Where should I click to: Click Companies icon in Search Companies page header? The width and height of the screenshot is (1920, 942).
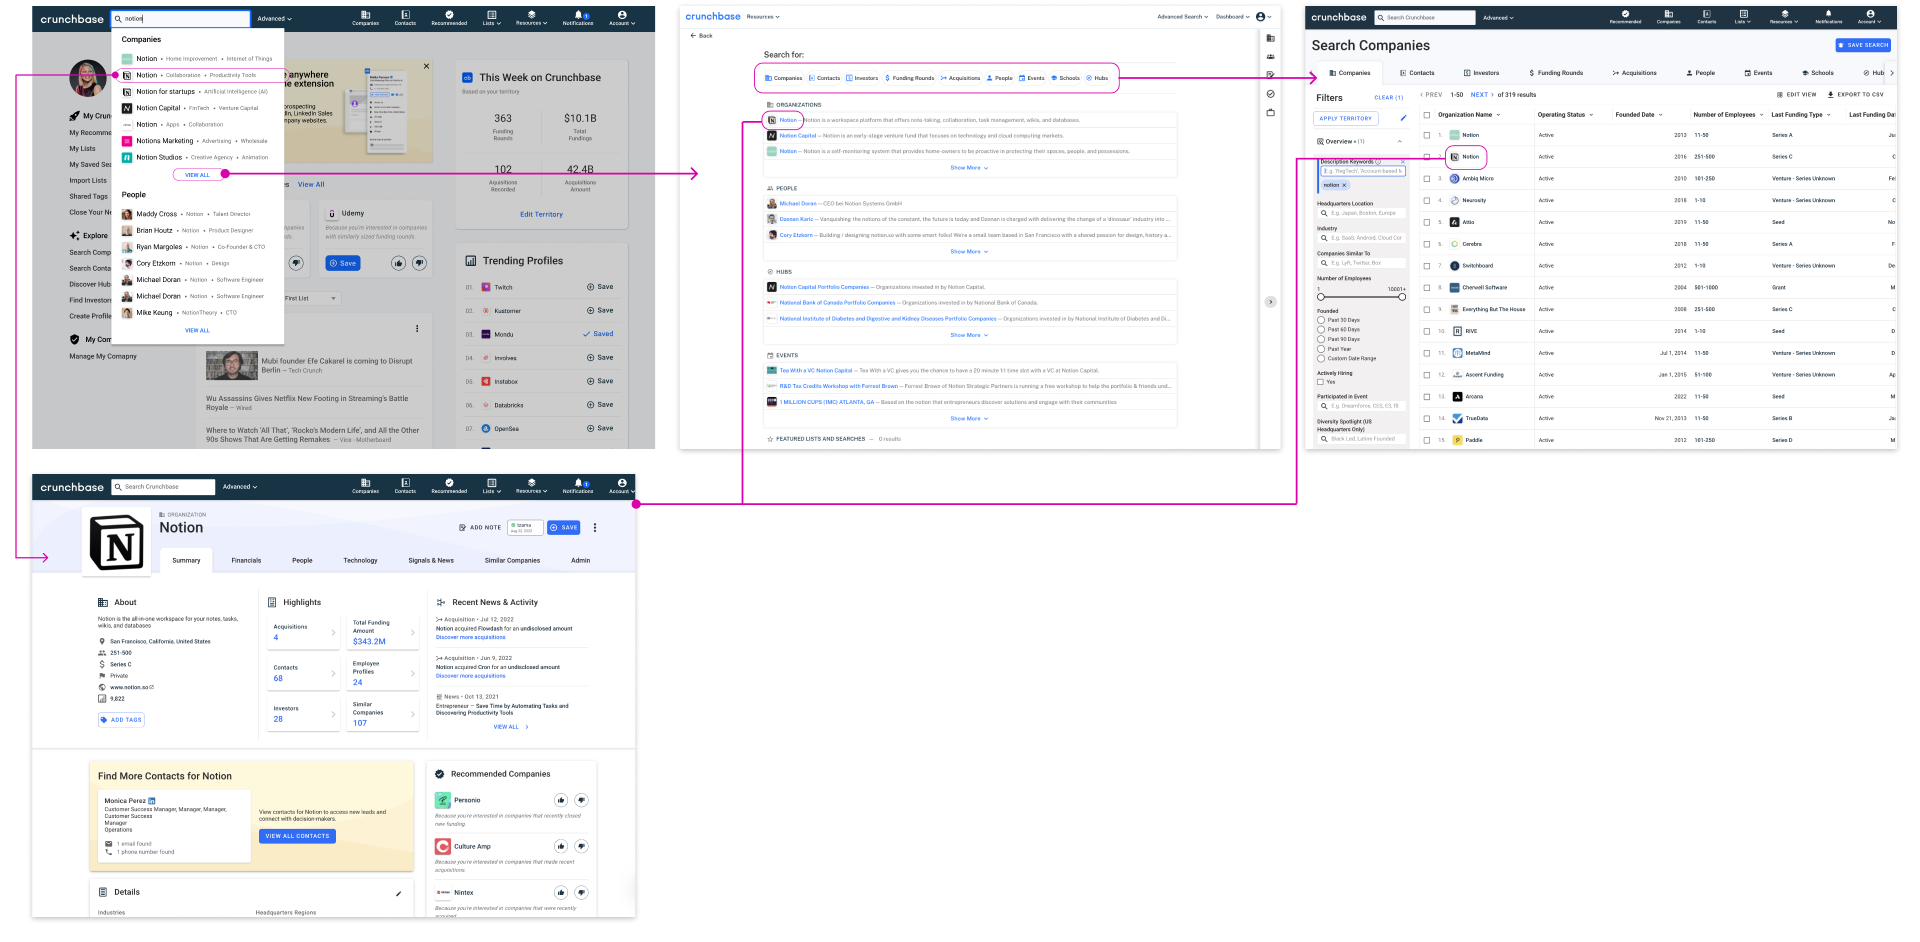[x=1668, y=17]
